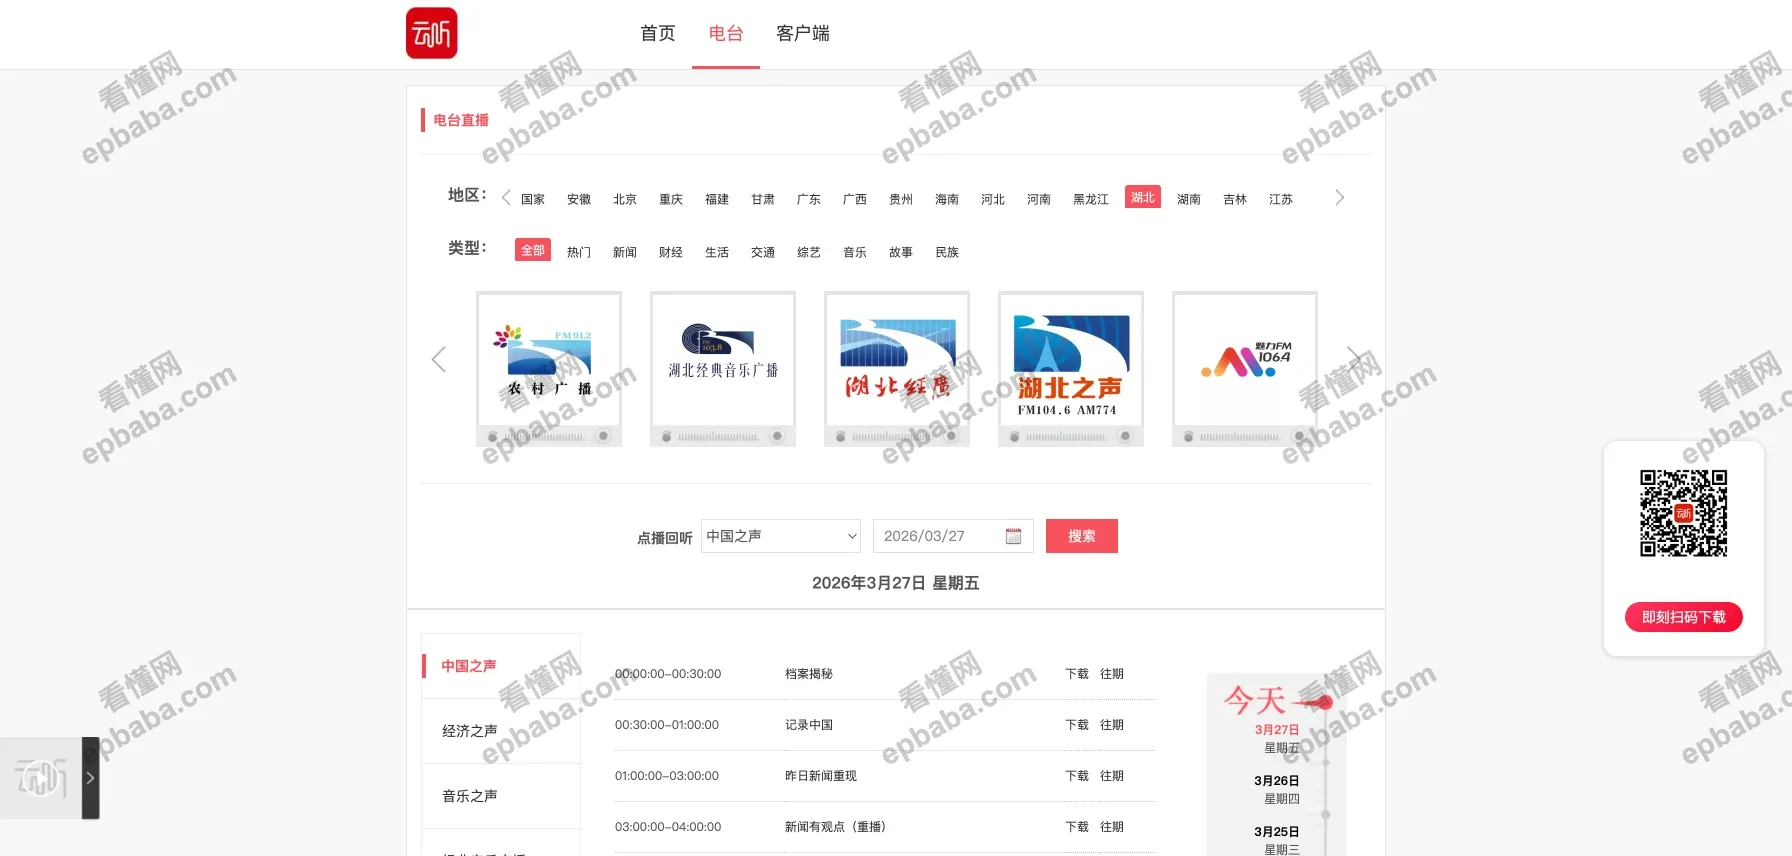
Task: Select the 湖南 region
Action: 1189,199
